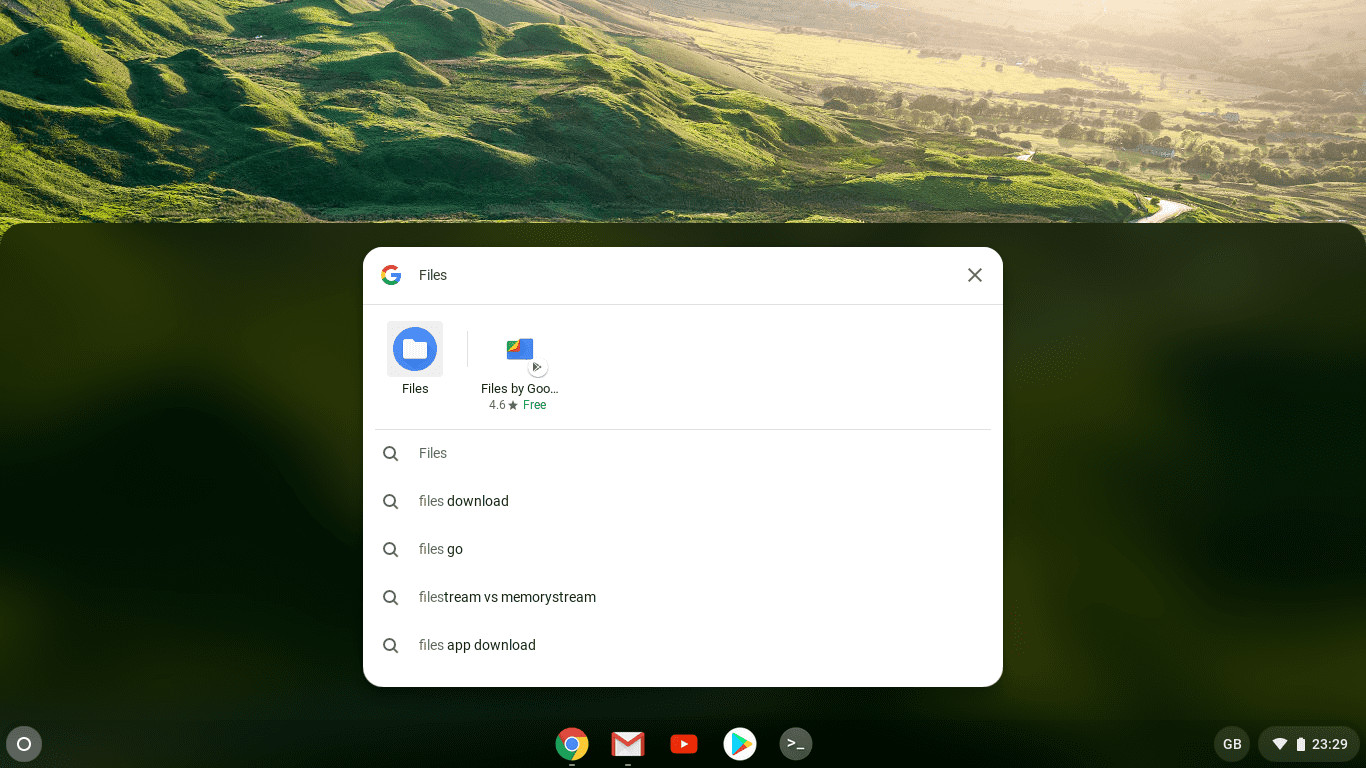
Task: Open YouTube from the shelf
Action: [x=683, y=744]
